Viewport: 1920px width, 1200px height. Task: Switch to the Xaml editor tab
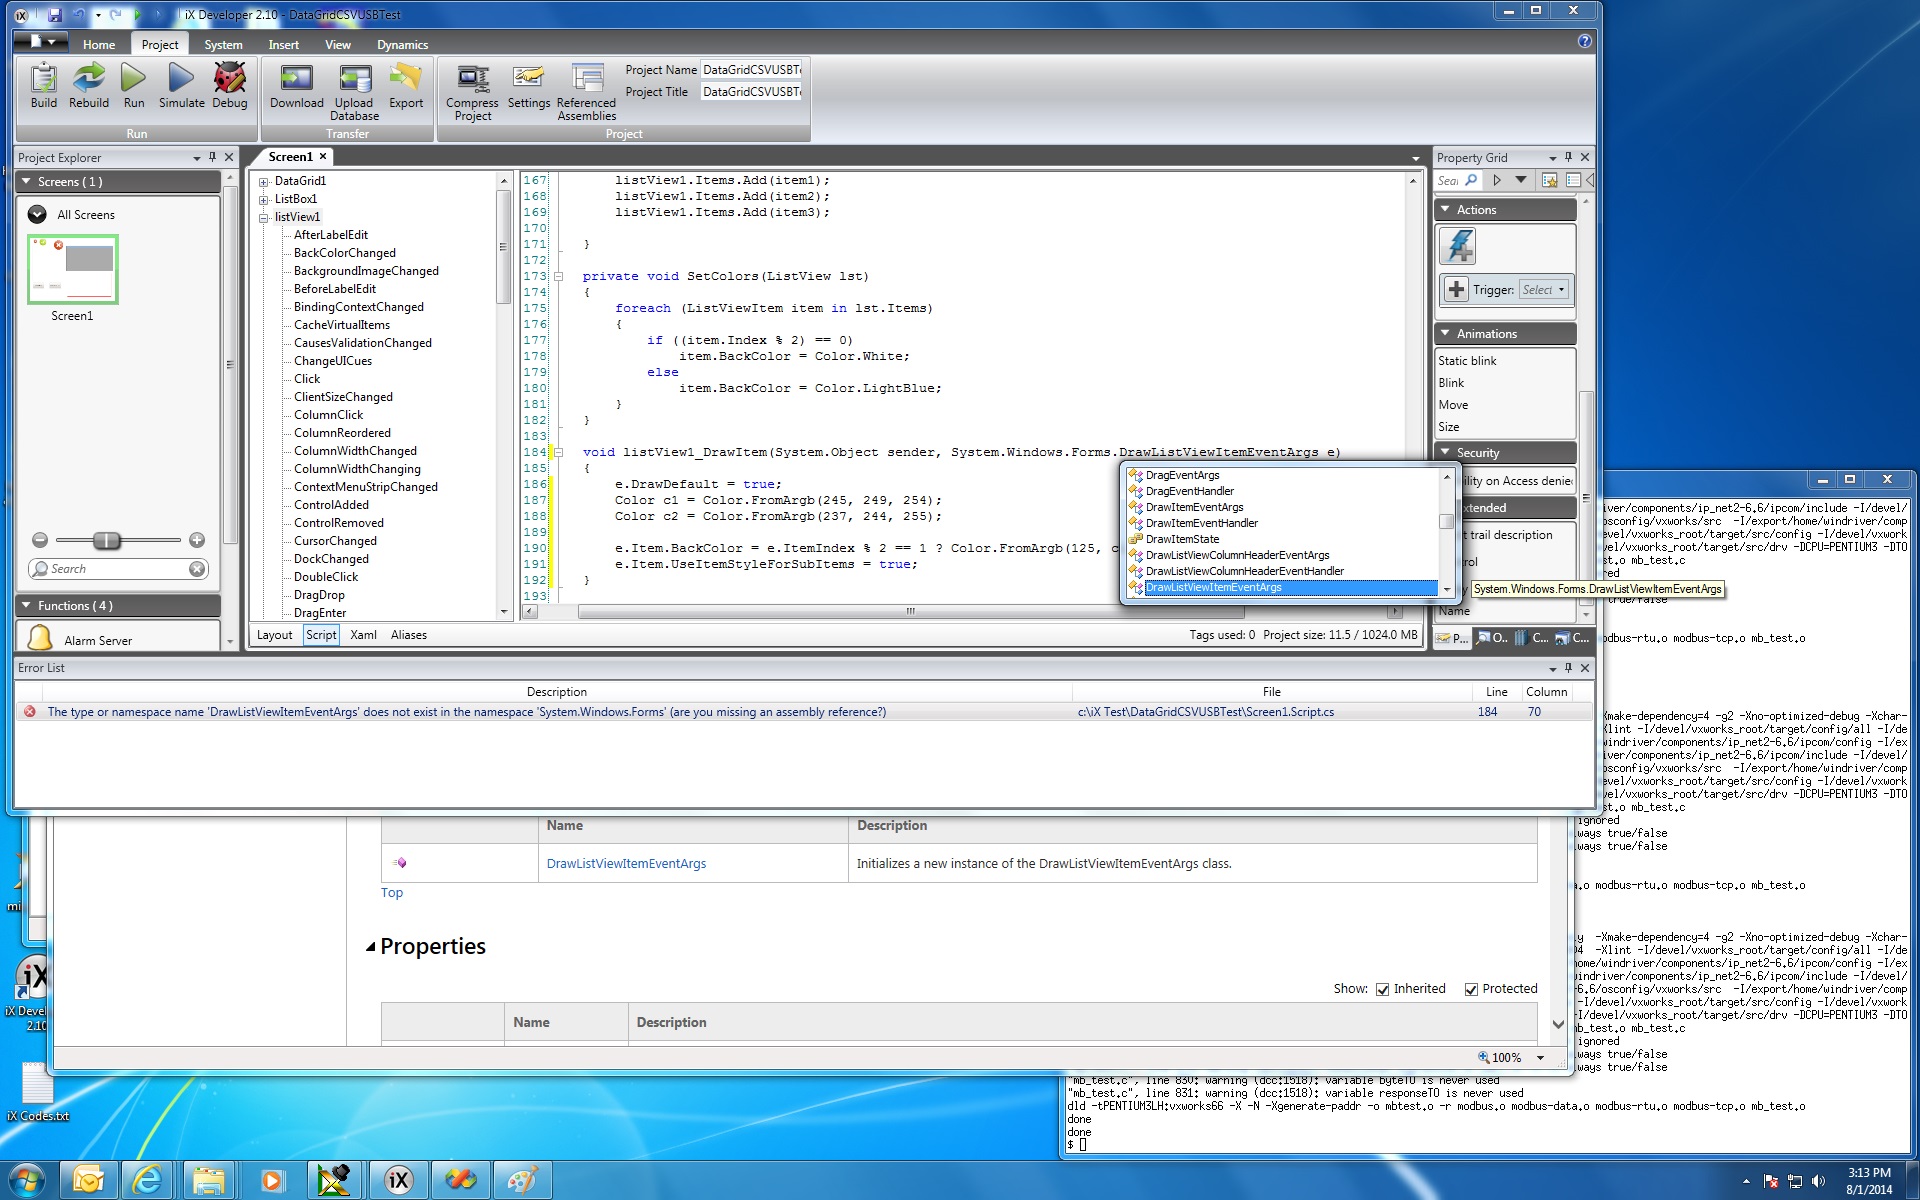point(363,635)
